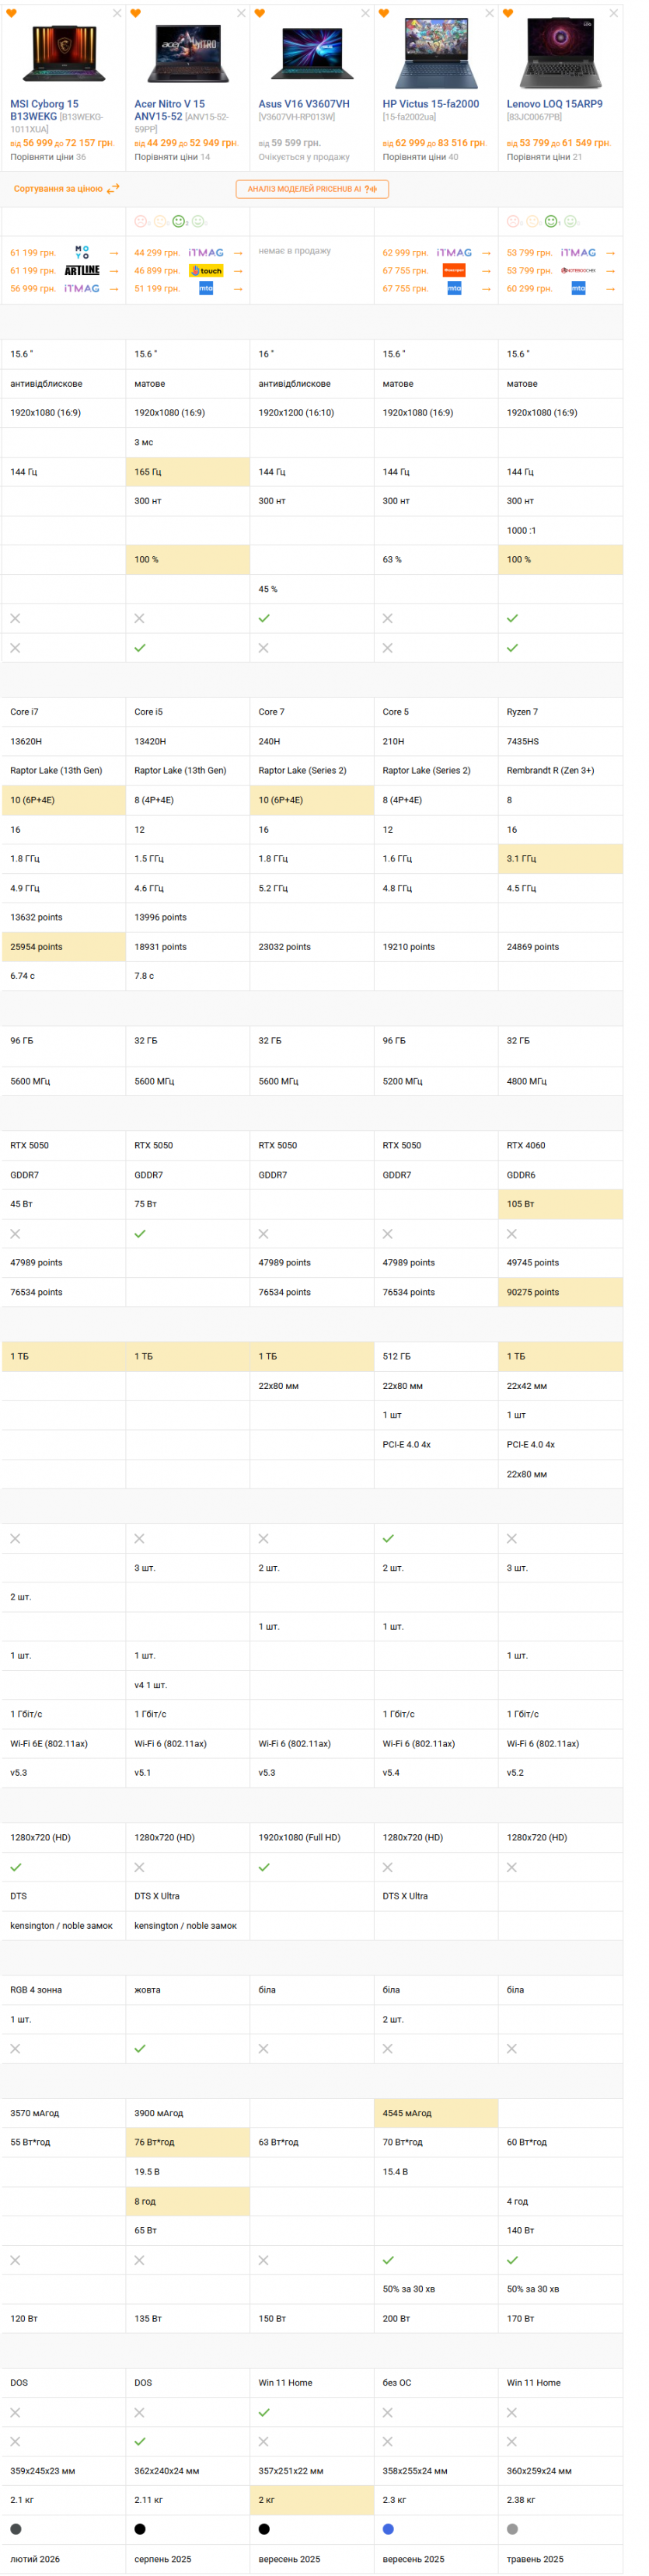Select the grey color swatch for Lenovo LOQ

(512, 2529)
